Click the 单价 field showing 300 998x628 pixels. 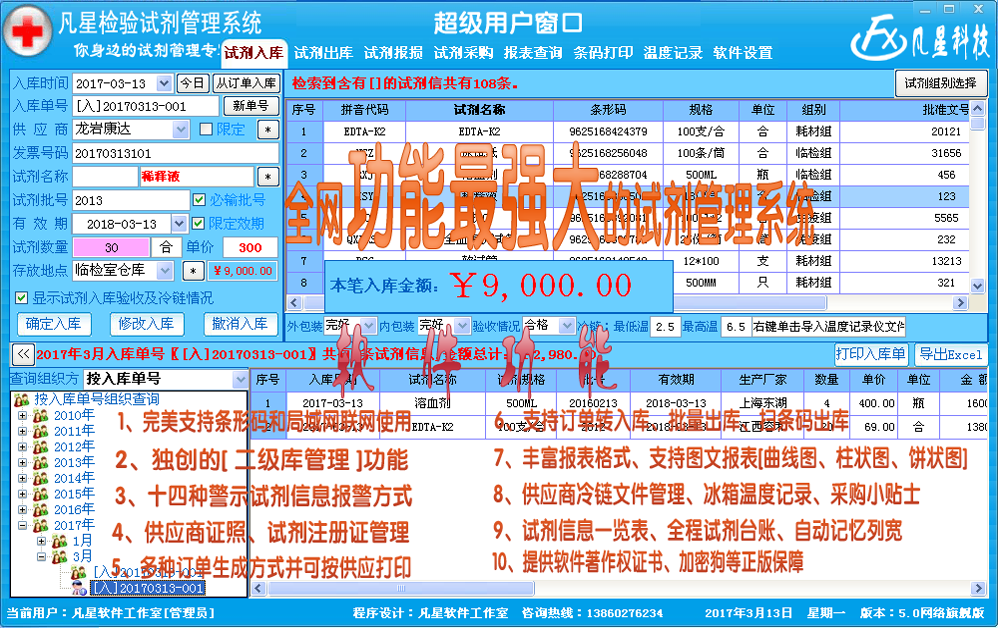coord(250,248)
